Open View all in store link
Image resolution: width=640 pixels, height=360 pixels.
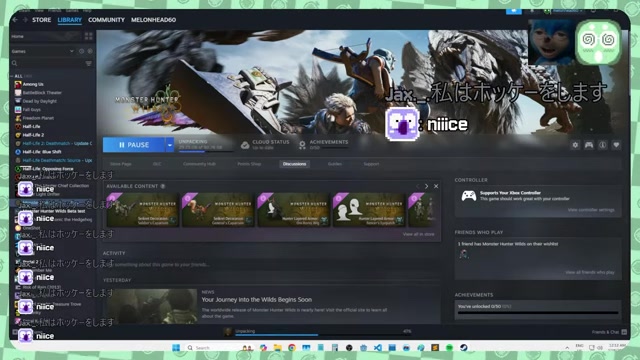click(x=418, y=234)
